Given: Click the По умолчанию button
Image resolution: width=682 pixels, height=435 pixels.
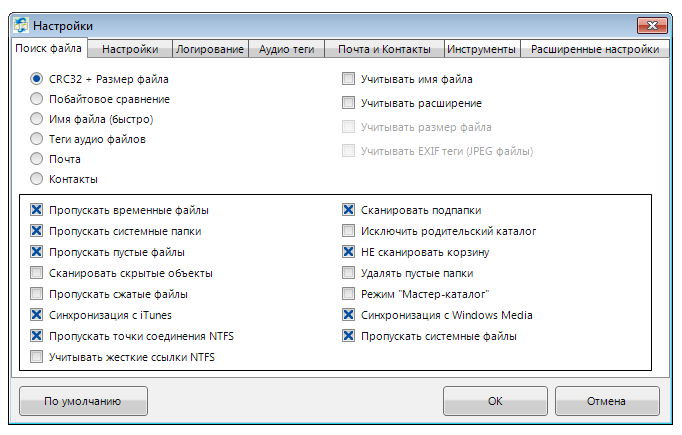Looking at the screenshot, I should [x=83, y=401].
